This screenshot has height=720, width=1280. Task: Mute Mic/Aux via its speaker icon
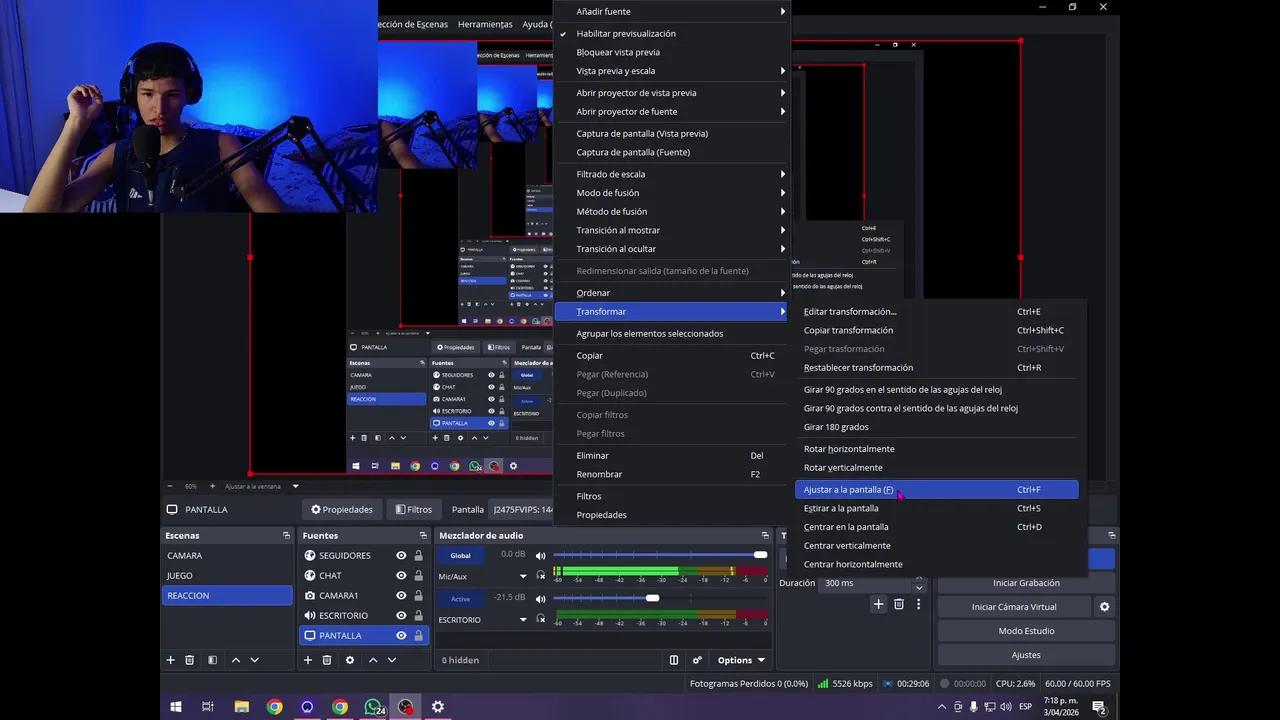coord(541,556)
